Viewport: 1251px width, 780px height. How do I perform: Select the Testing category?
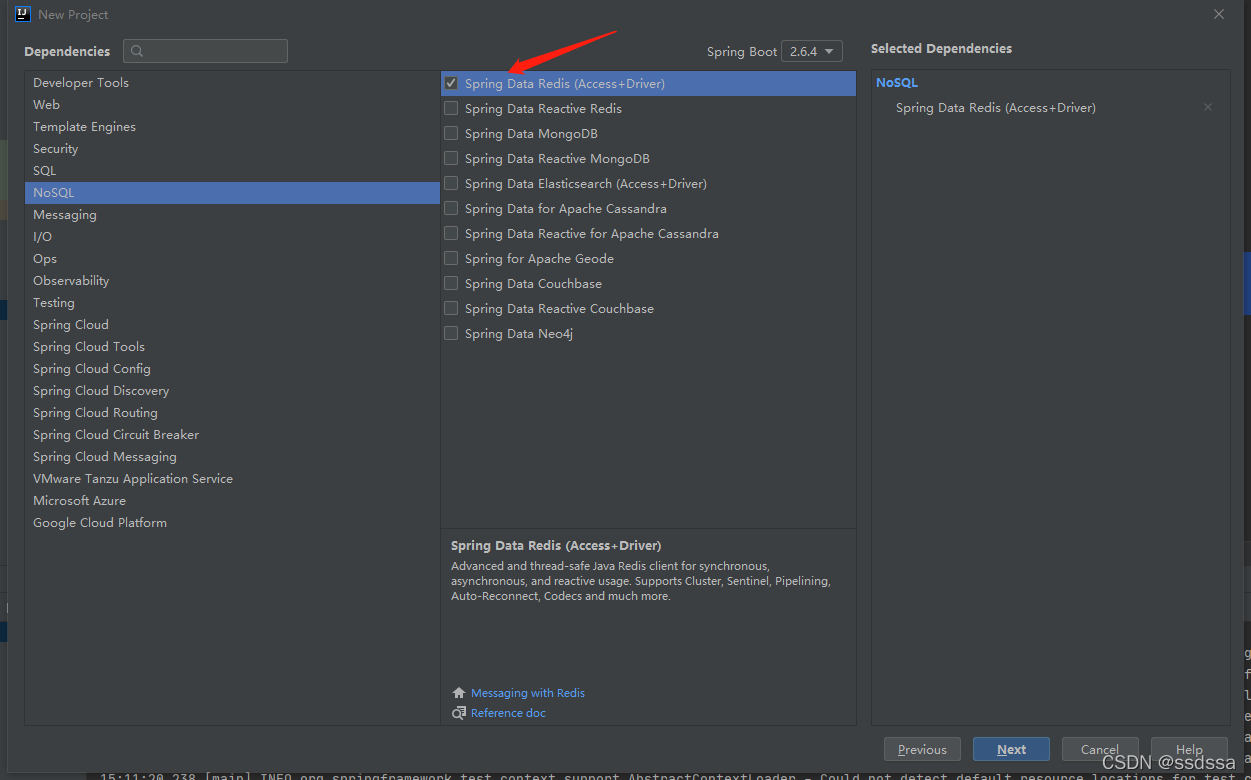click(232, 303)
